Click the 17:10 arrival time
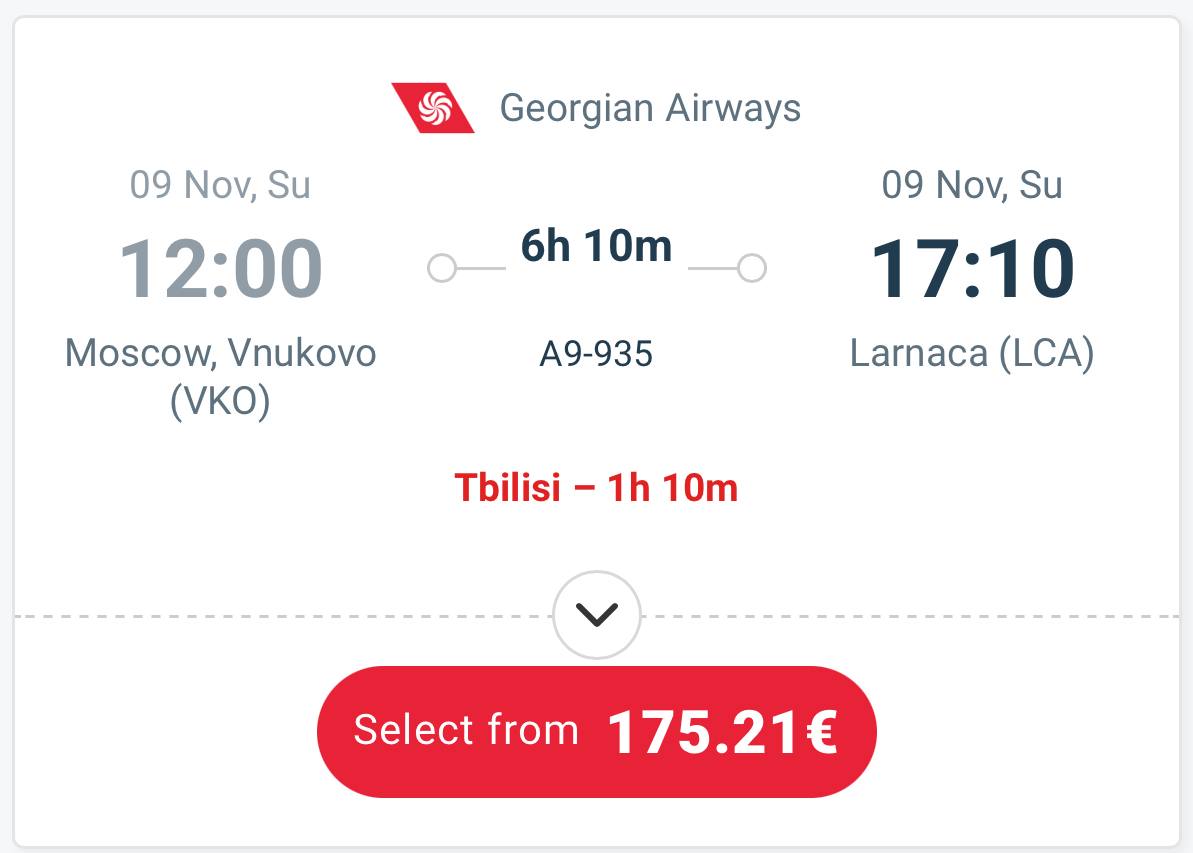Image resolution: width=1193 pixels, height=853 pixels. [972, 269]
